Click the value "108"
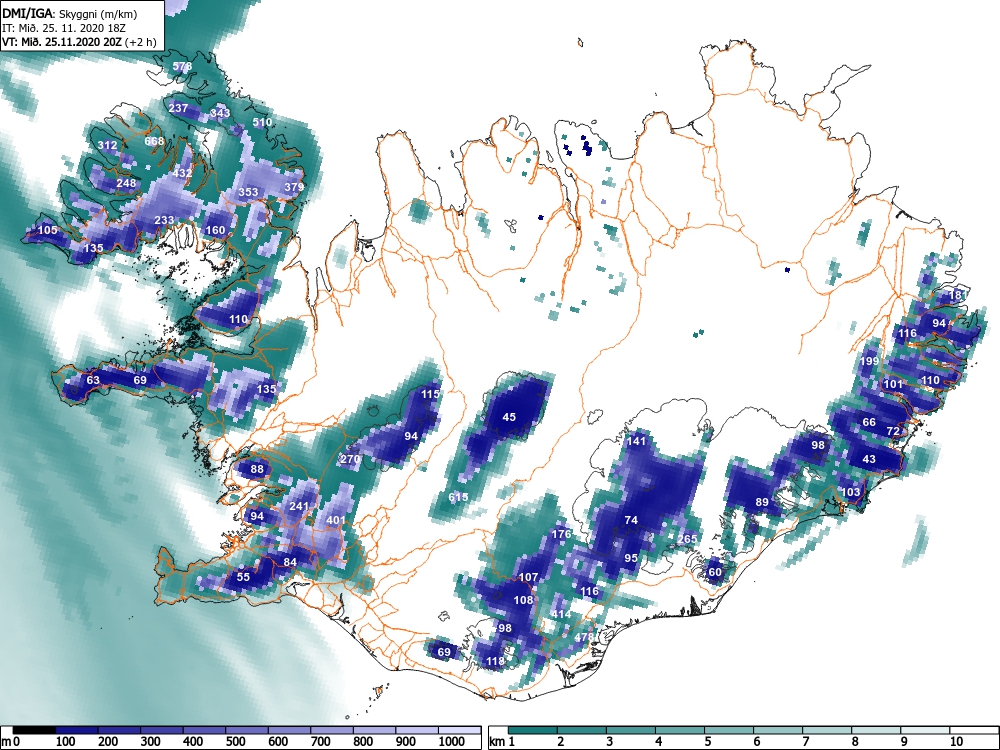 click(x=523, y=600)
